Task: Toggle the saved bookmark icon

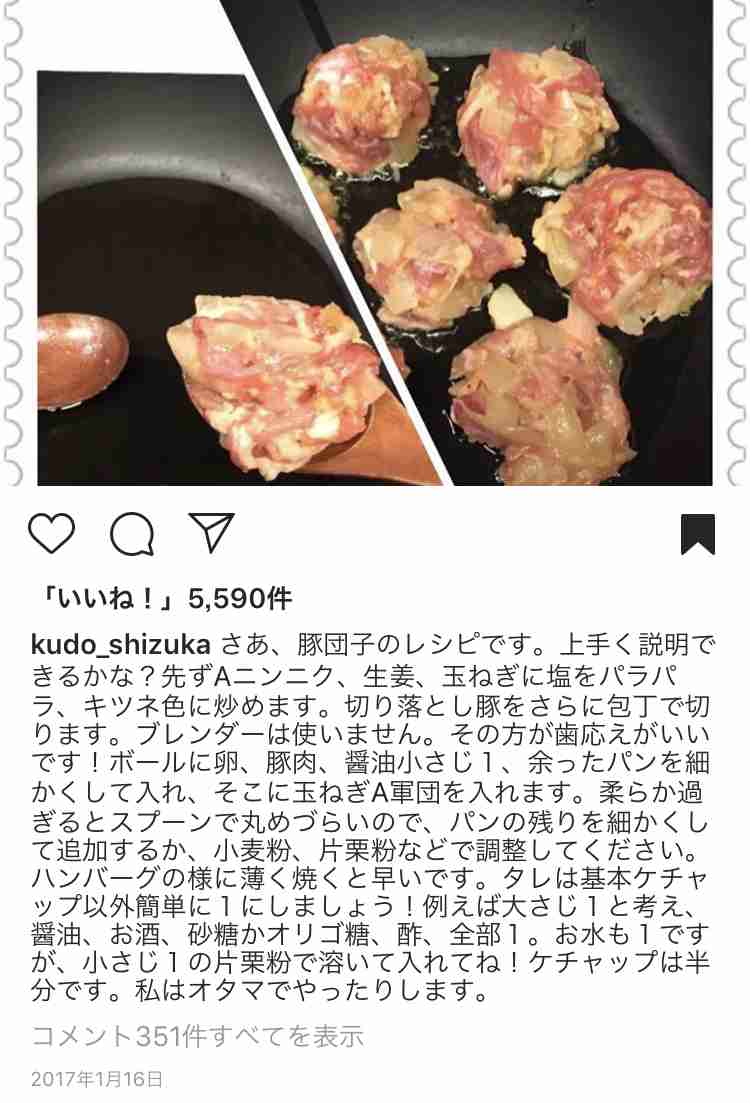Action: pyautogui.click(x=698, y=534)
